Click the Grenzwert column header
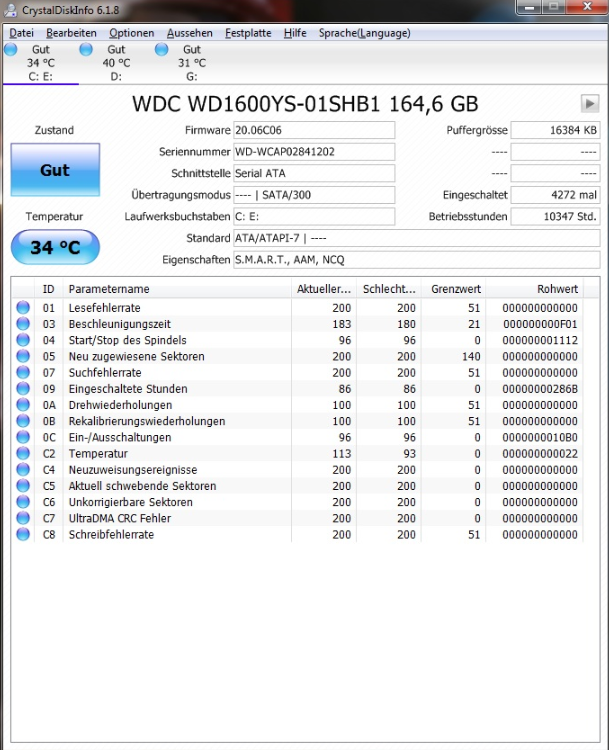The image size is (609, 750). point(454,289)
